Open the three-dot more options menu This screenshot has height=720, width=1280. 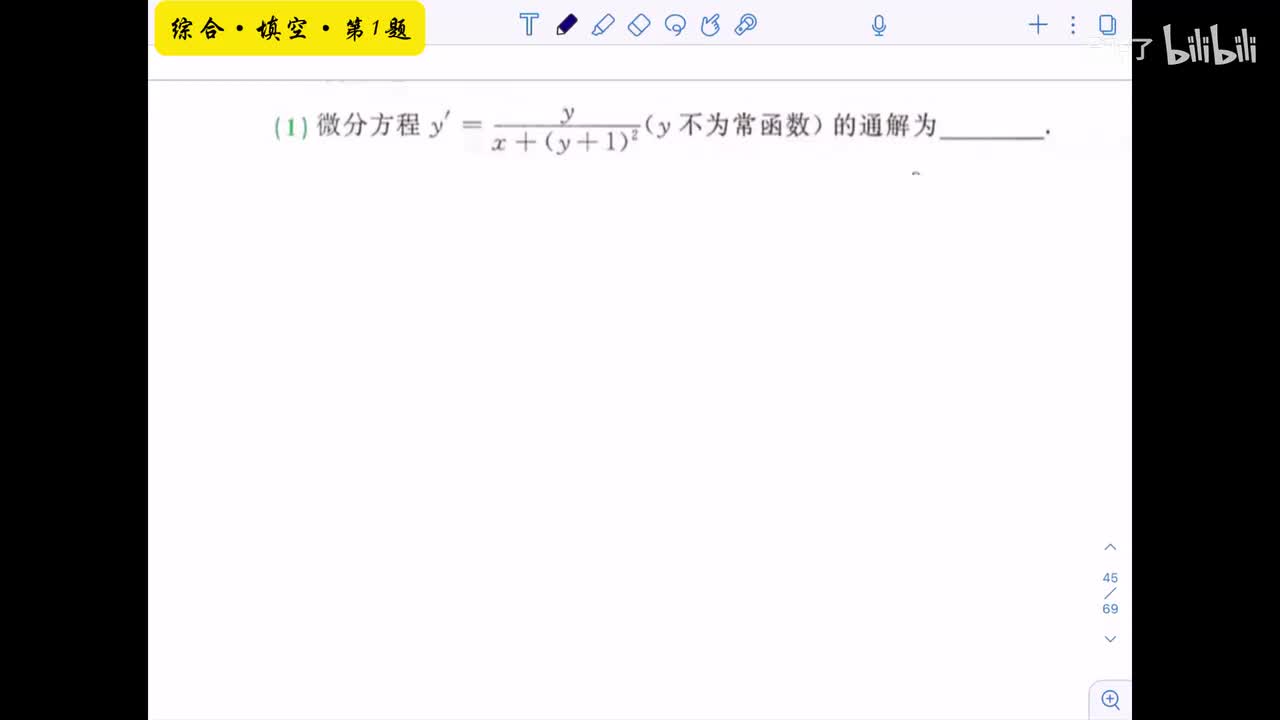click(x=1073, y=25)
